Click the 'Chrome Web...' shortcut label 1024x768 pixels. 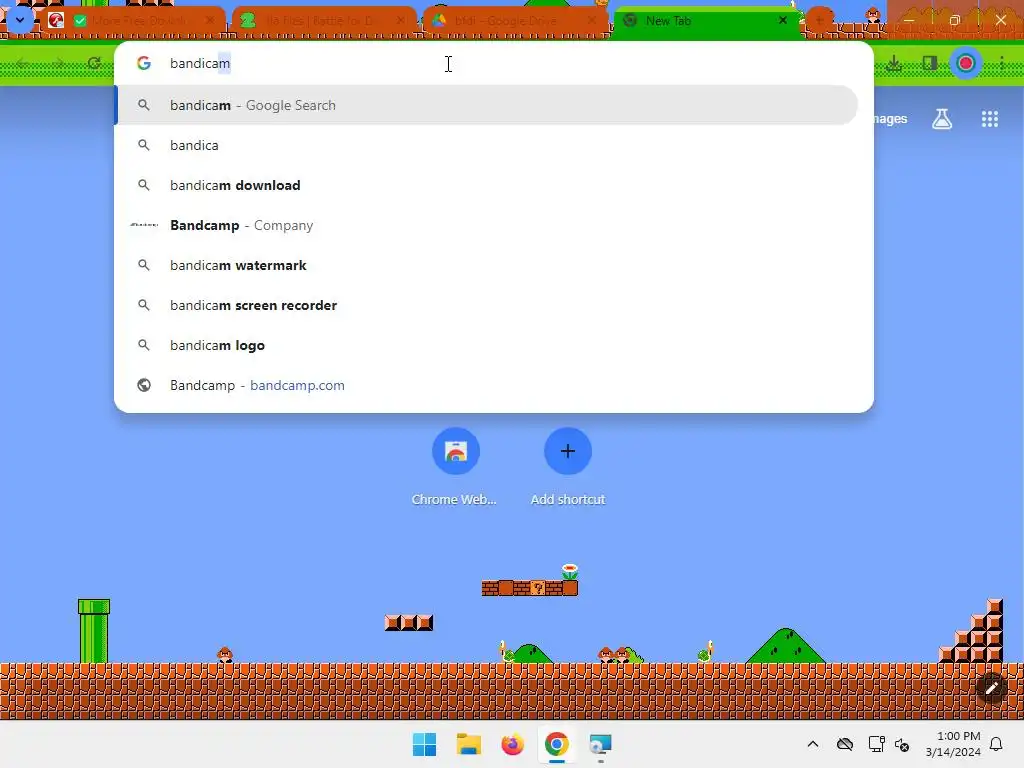454,500
